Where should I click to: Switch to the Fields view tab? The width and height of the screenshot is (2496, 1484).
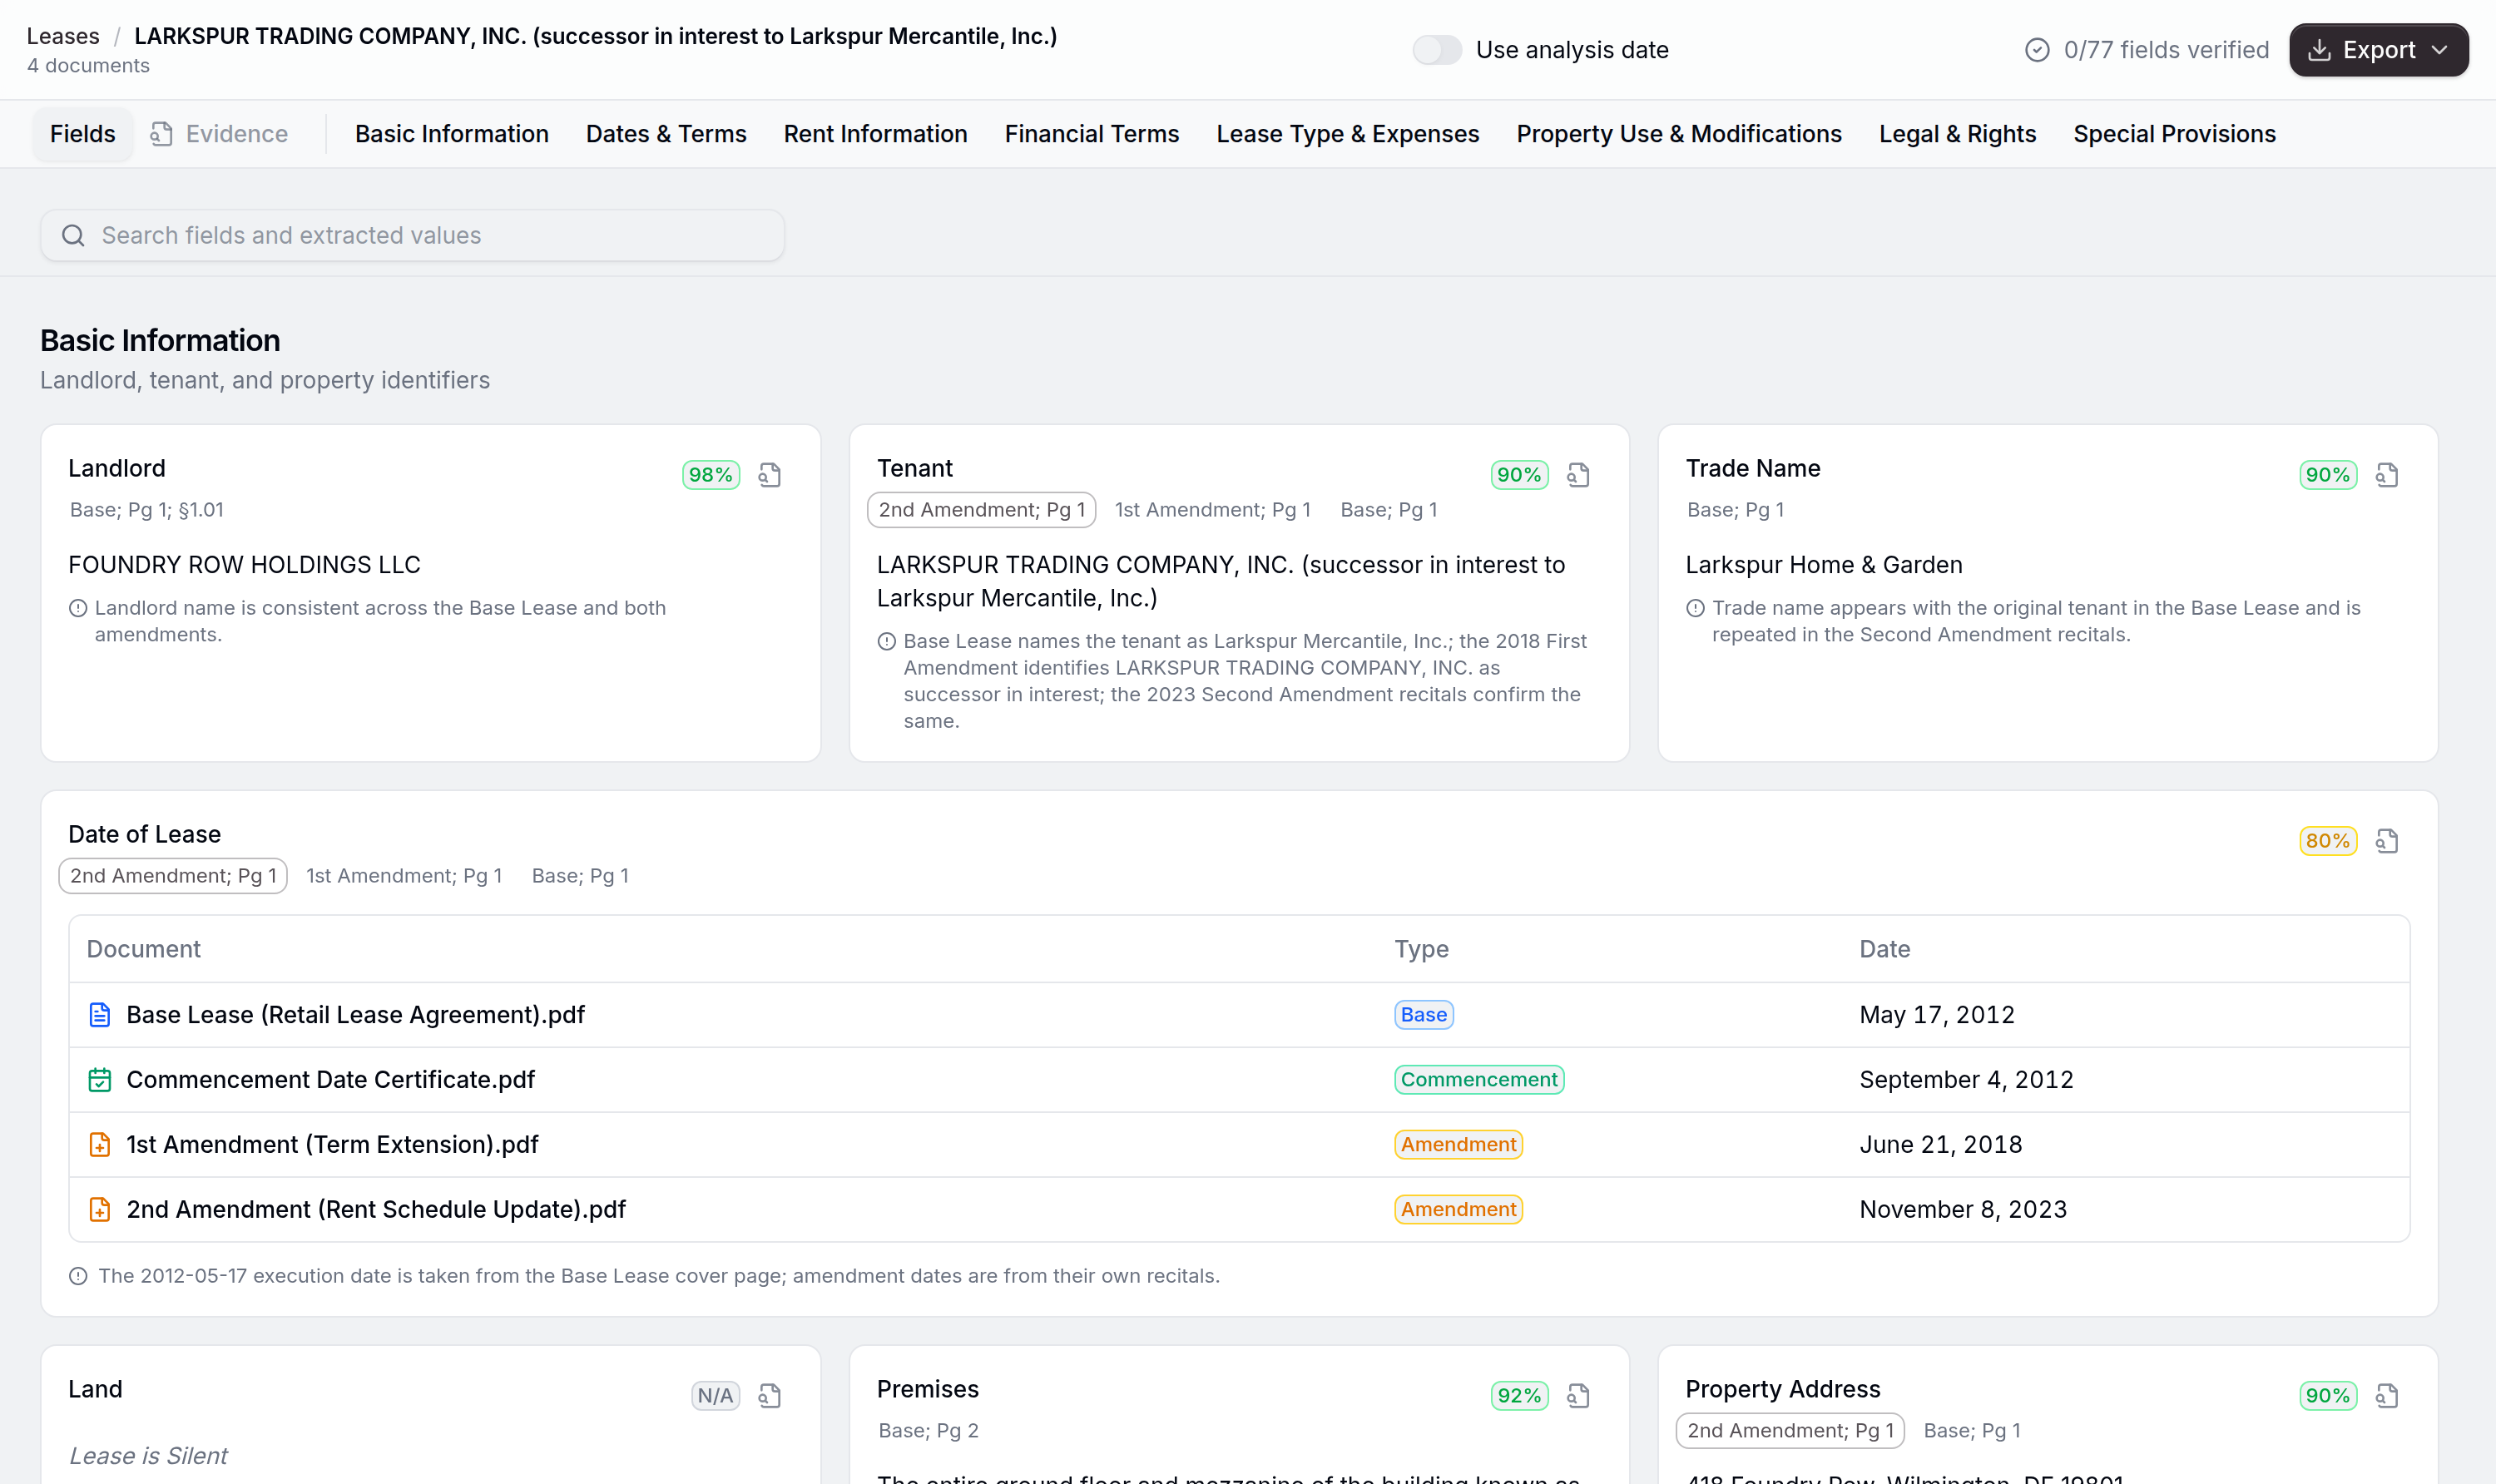(x=83, y=134)
